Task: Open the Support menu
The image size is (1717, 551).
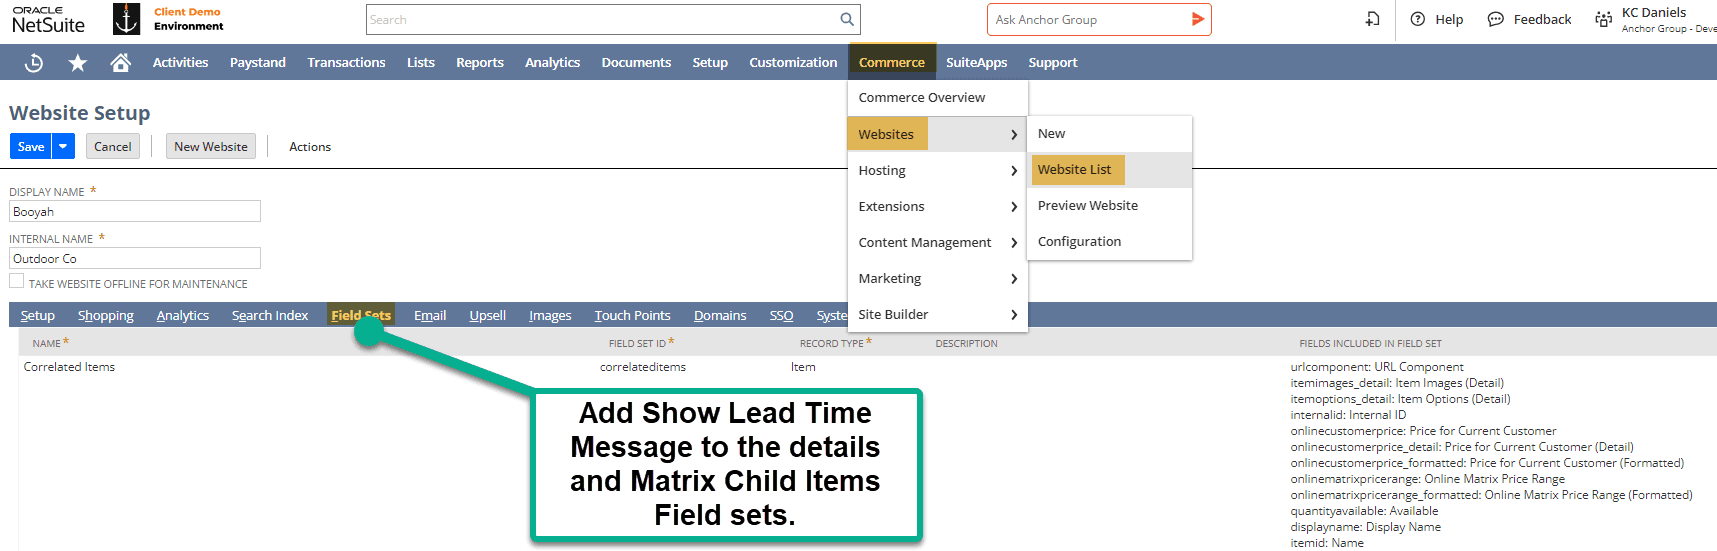Action: click(x=1052, y=62)
